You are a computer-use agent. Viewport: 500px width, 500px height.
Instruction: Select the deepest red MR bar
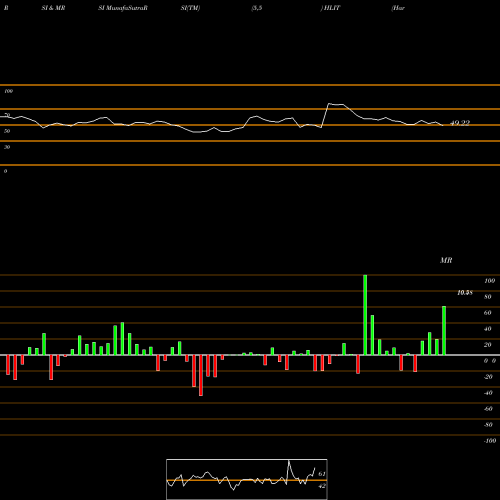click(x=201, y=375)
